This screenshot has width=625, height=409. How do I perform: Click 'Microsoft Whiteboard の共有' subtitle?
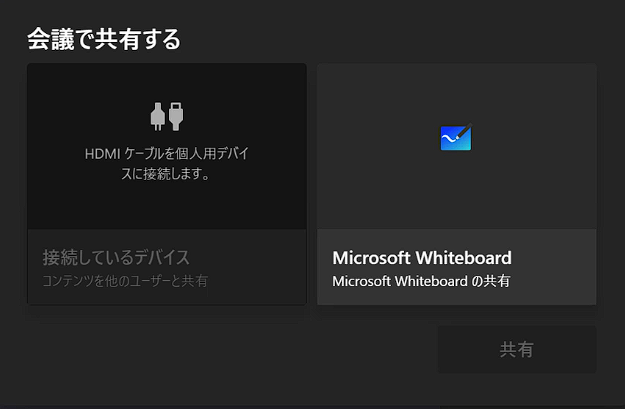coord(421,281)
